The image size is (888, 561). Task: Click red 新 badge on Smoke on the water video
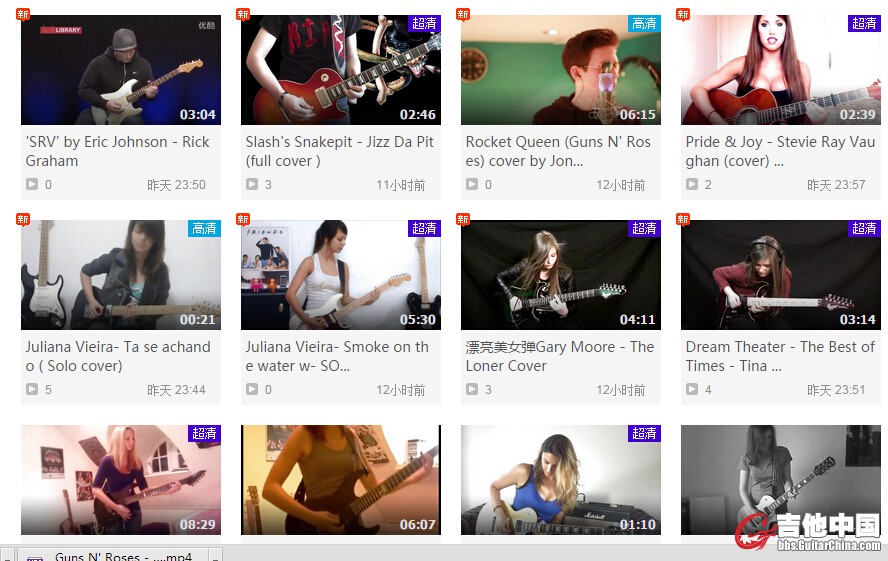(x=243, y=219)
